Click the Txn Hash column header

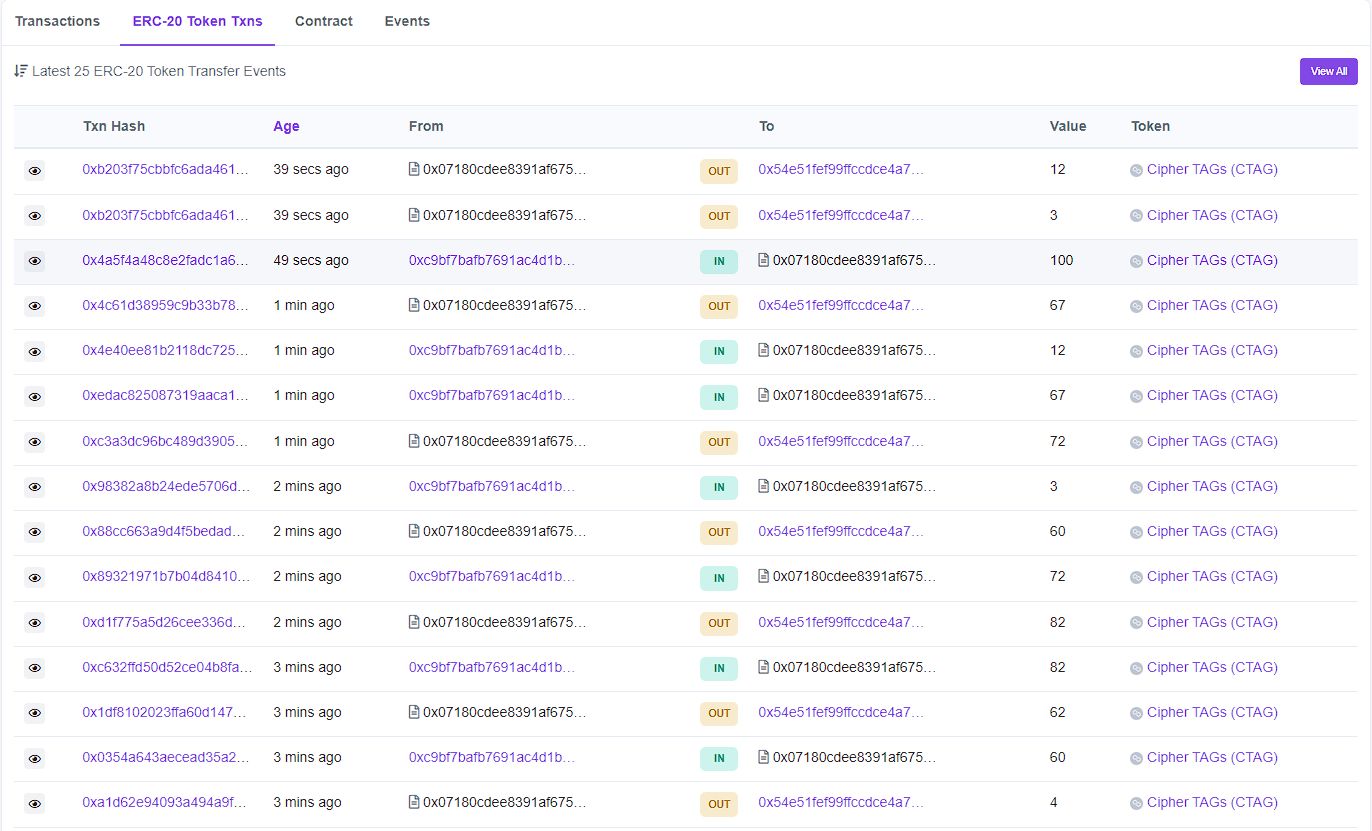[x=113, y=126]
